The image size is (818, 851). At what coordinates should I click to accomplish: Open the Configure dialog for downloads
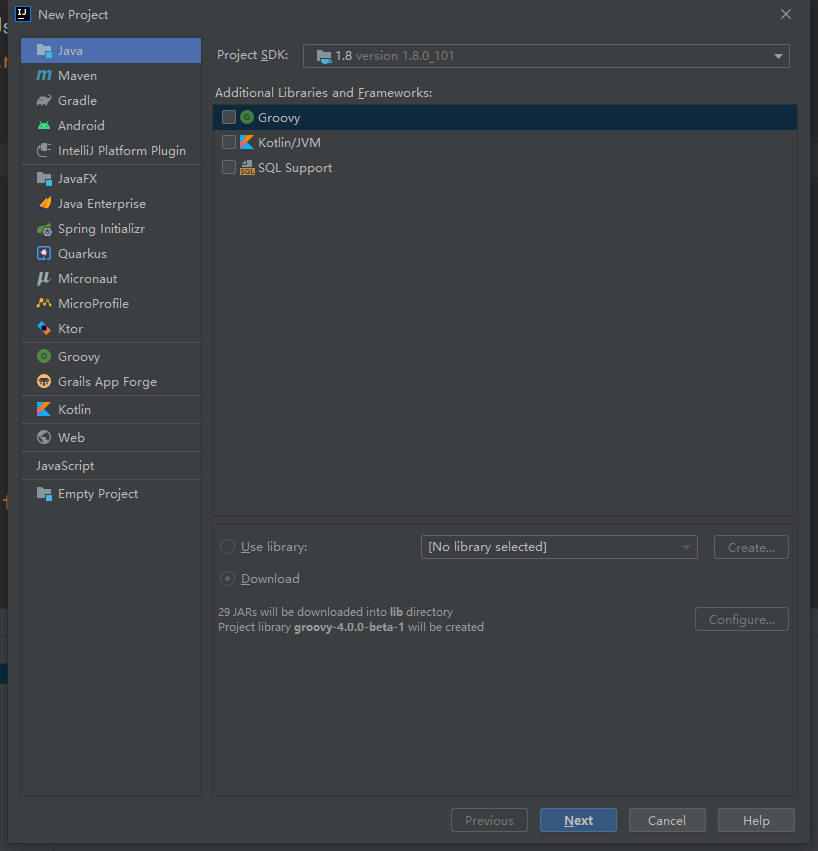tap(741, 619)
